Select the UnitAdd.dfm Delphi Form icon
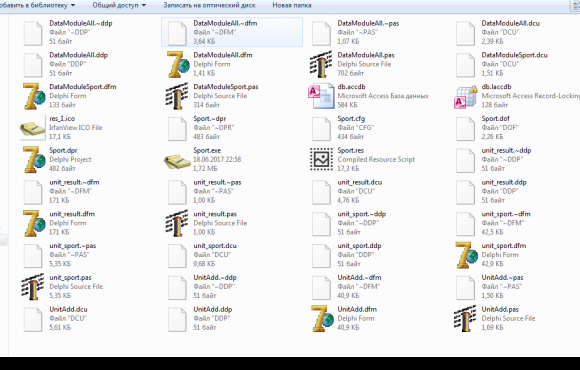The width and height of the screenshot is (580, 370). pos(322,319)
